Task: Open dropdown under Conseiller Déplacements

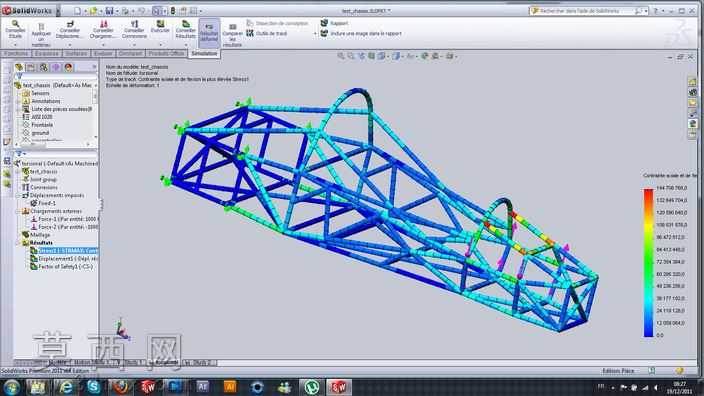Action: click(x=70, y=45)
